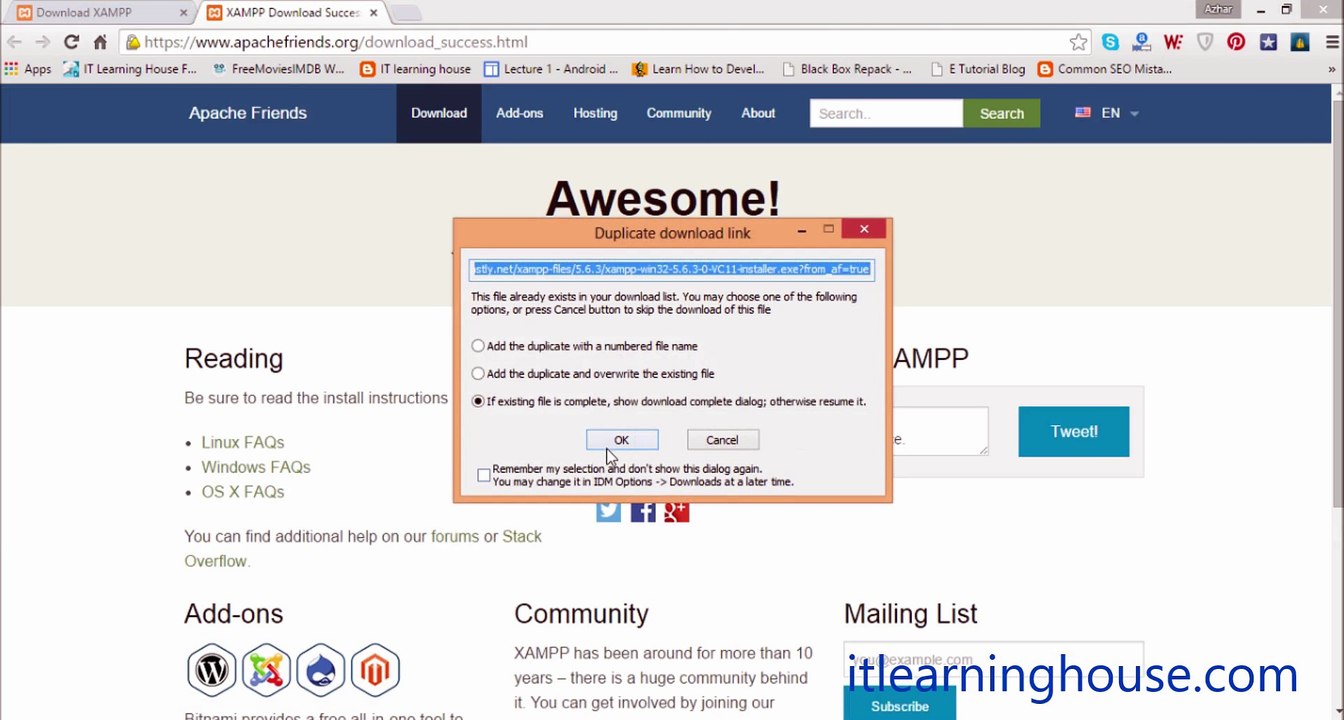Open the FreeMoviesIMDB bookmark
This screenshot has width=1344, height=720.
pyautogui.click(x=278, y=69)
